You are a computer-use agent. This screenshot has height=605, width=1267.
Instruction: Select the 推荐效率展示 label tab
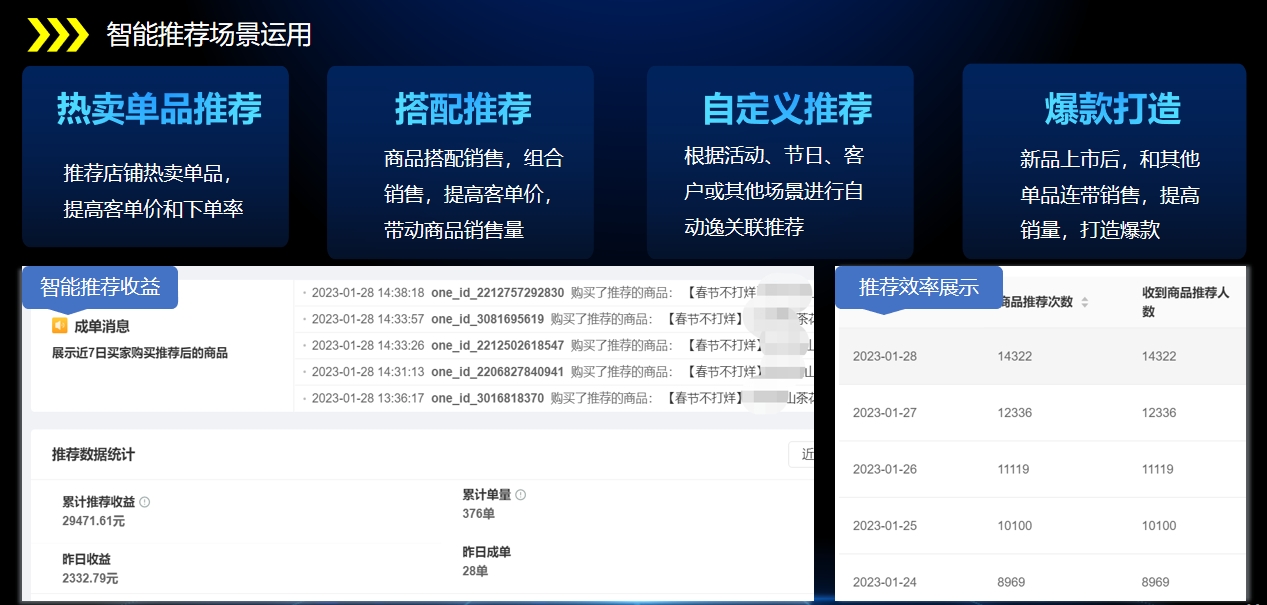tap(918, 288)
